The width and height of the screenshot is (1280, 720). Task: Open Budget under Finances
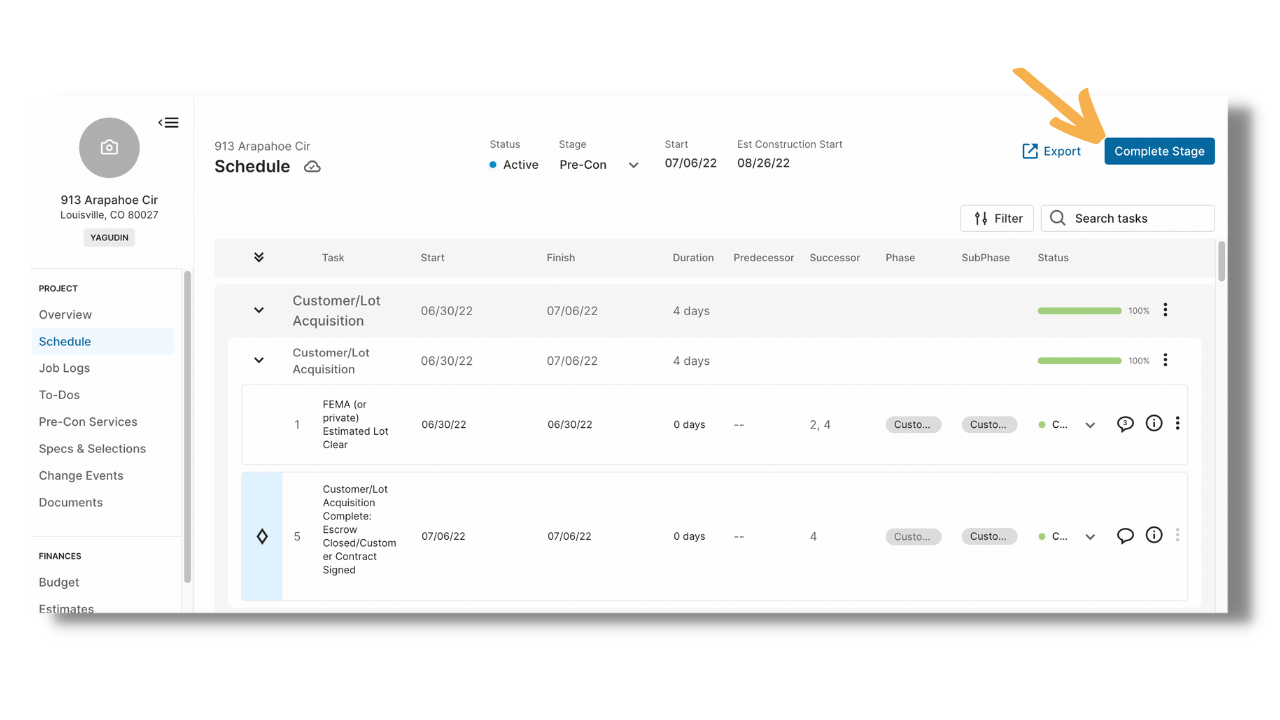click(59, 582)
